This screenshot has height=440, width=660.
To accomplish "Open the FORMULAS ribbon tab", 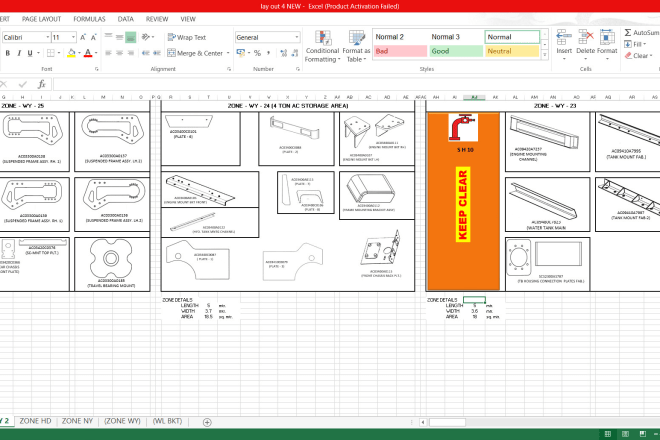I will pyautogui.click(x=89, y=19).
